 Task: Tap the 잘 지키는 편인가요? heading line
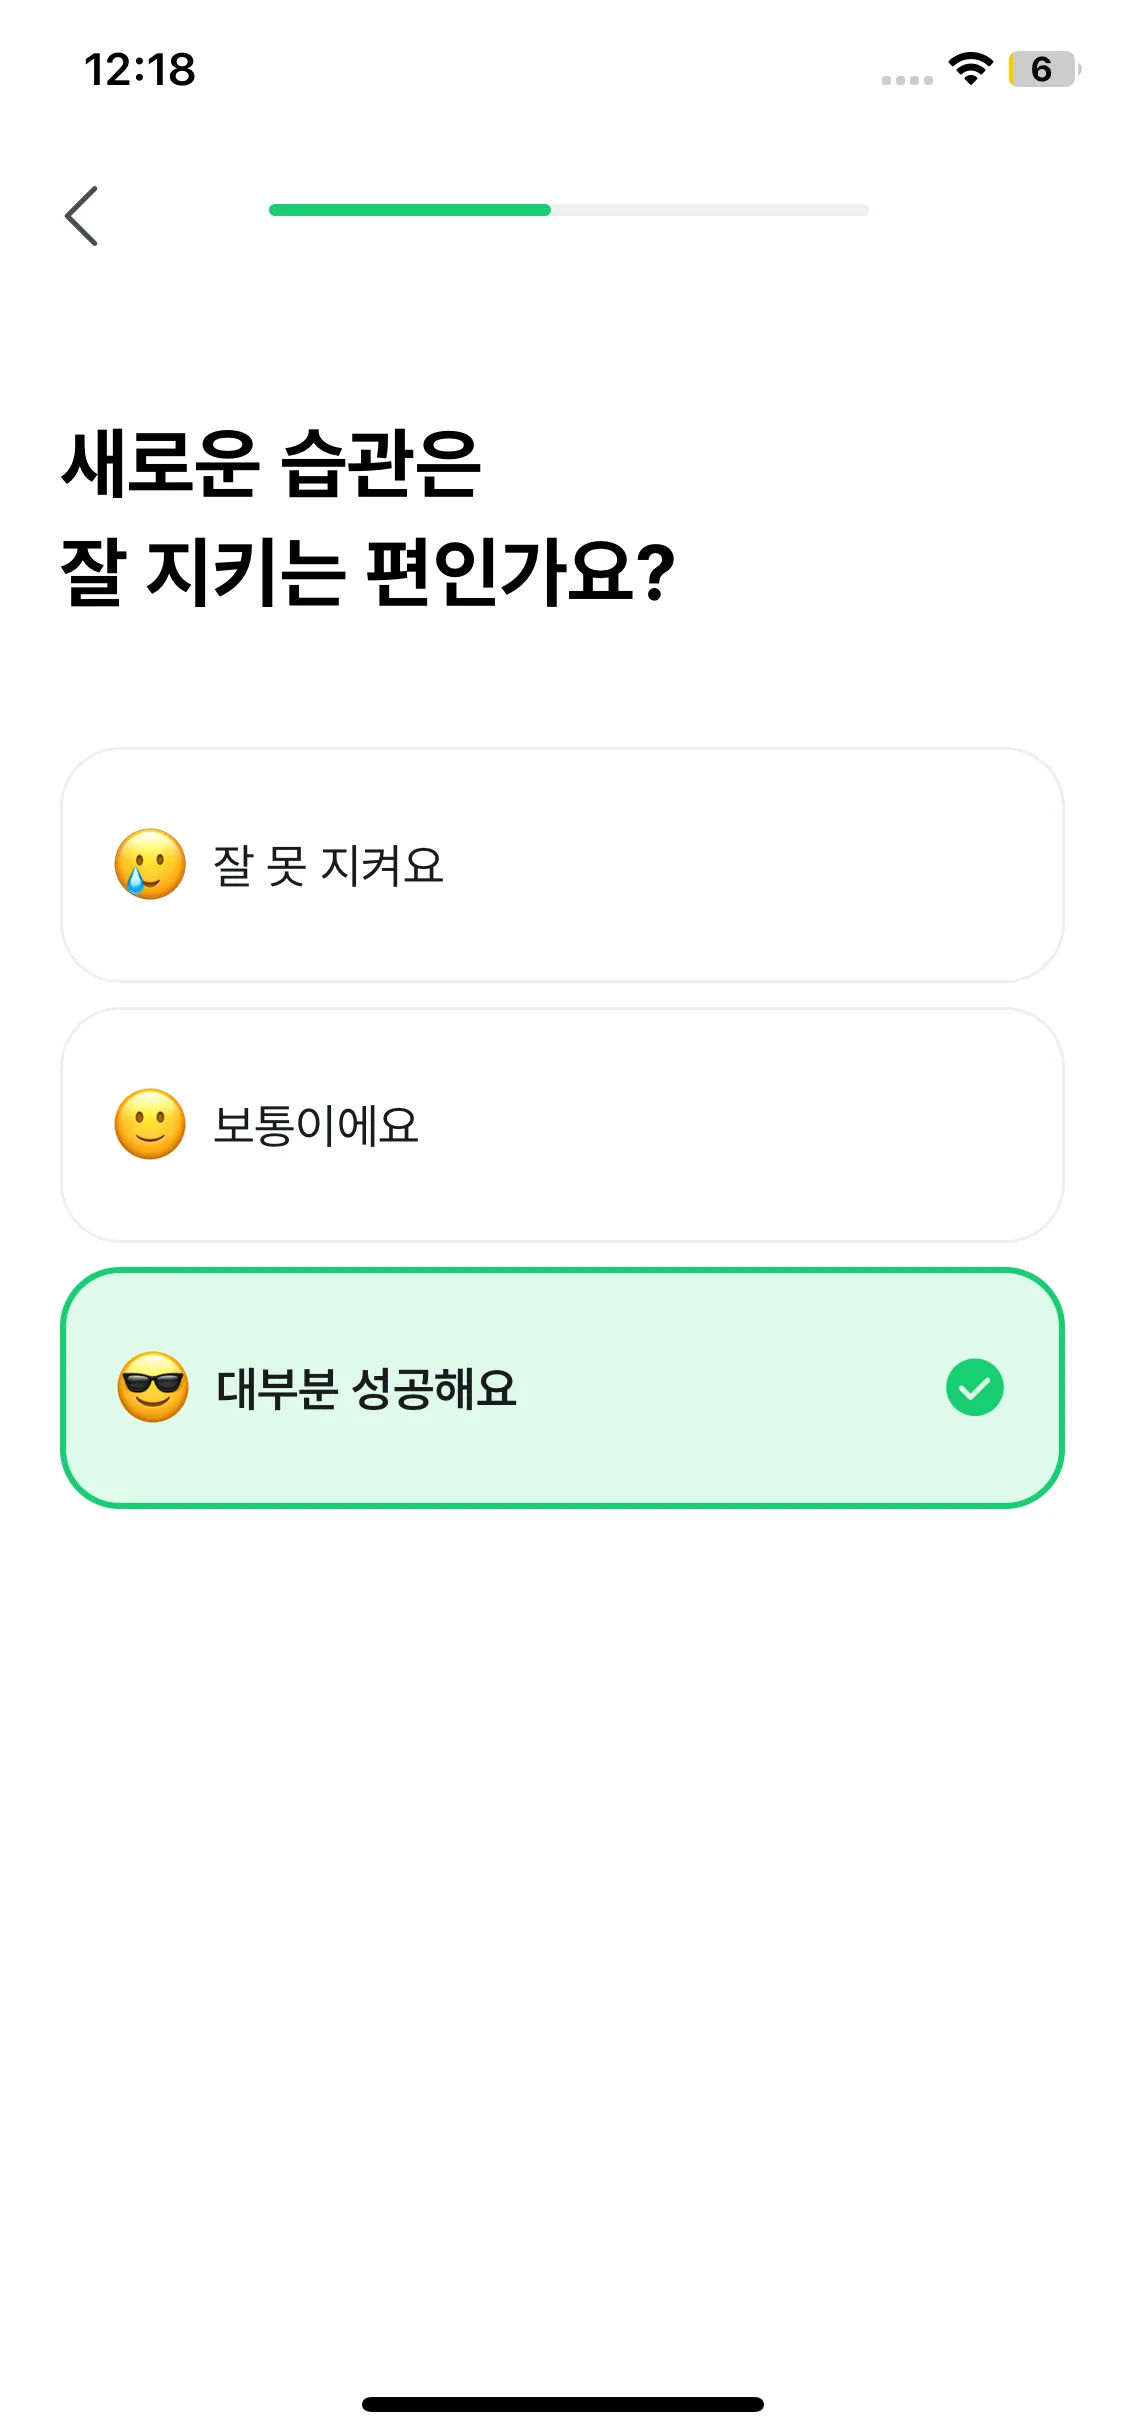coord(368,572)
